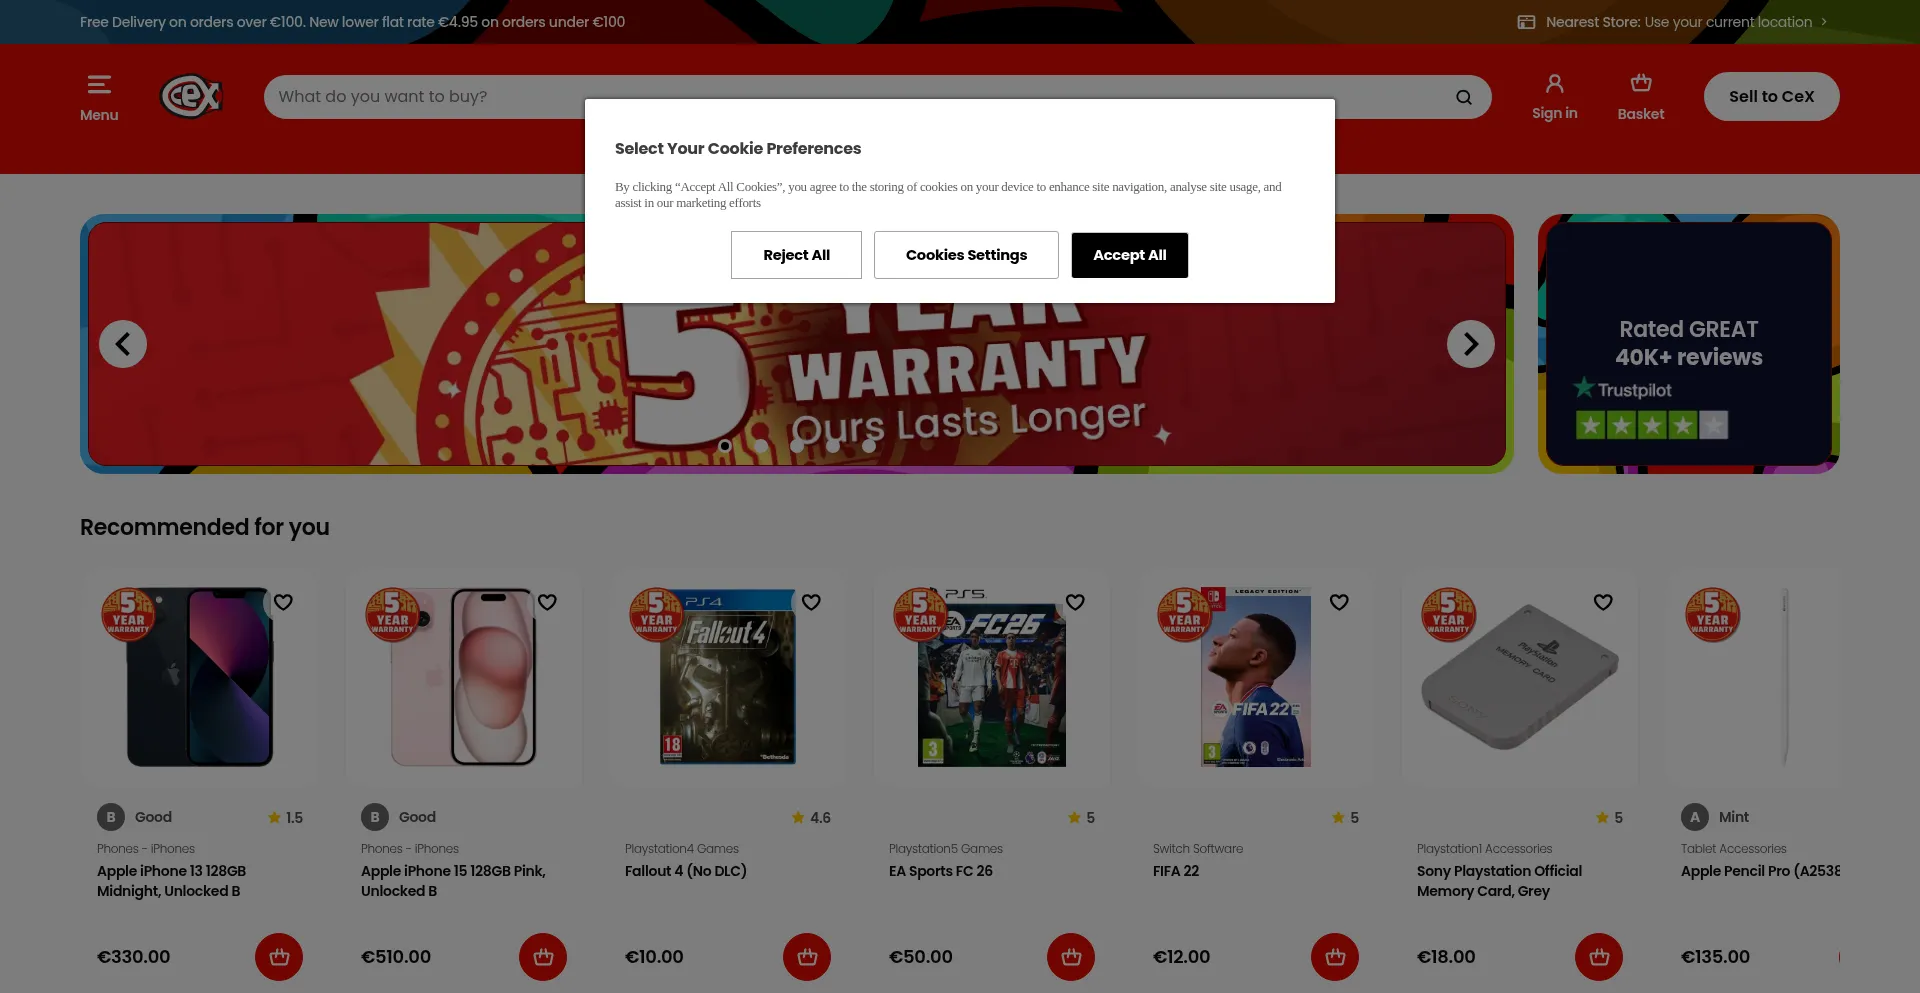1920x993 pixels.
Task: Toggle wishlist heart on Sony Memory Card
Action: click(x=1603, y=602)
